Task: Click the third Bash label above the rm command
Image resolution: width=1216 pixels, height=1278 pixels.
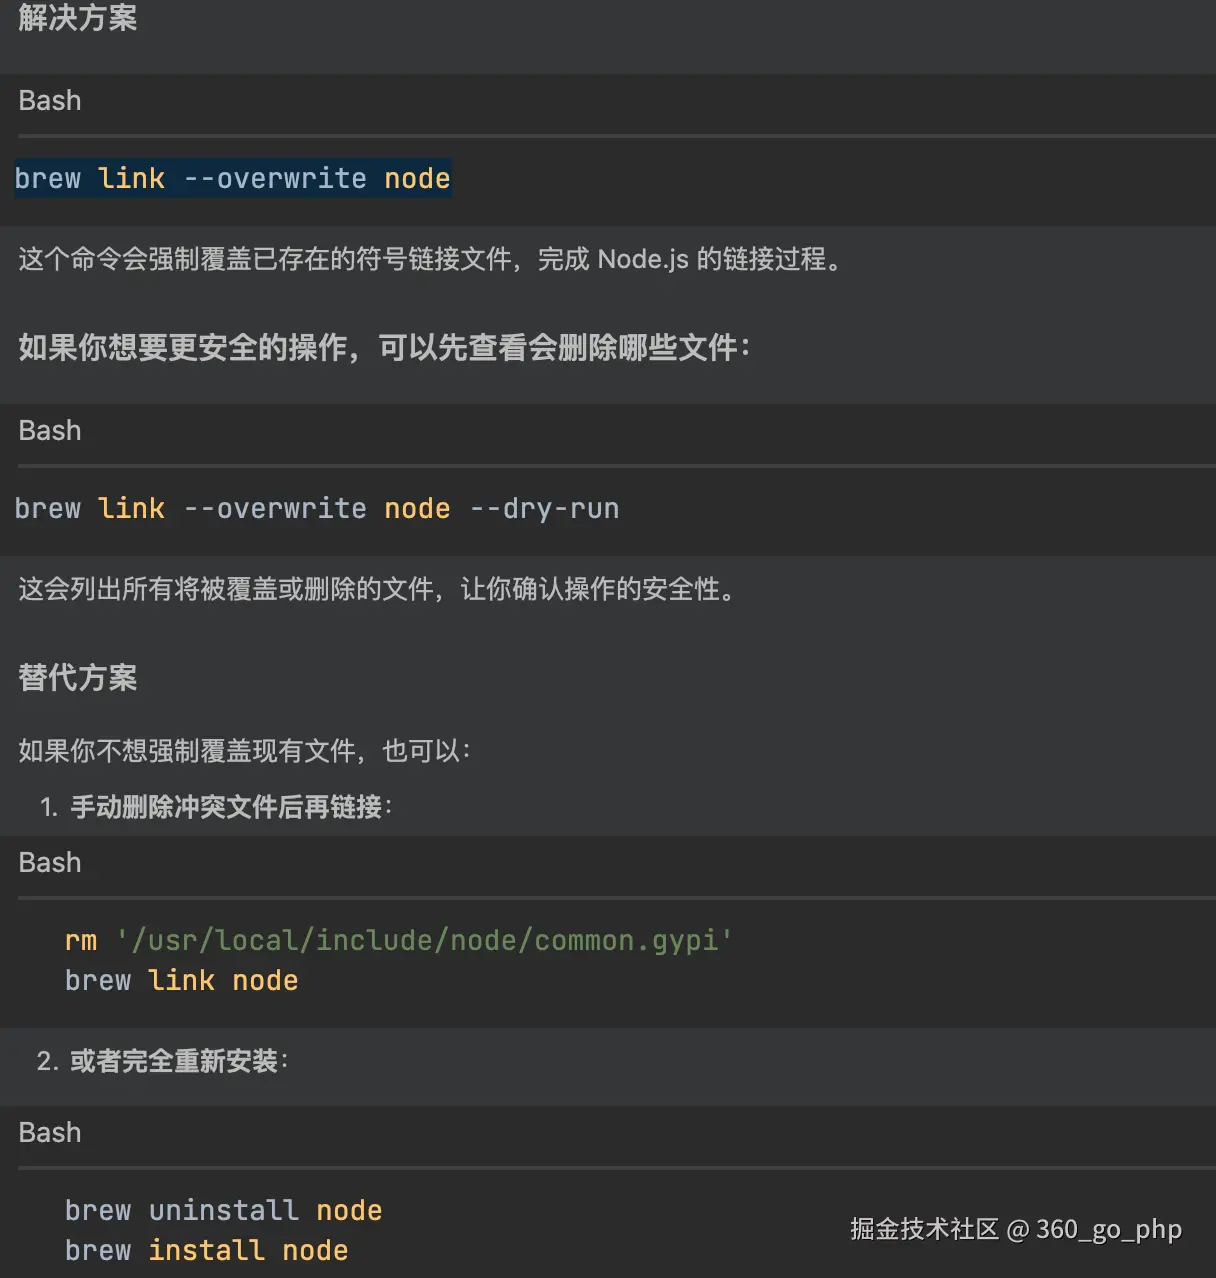Action: pos(50,863)
